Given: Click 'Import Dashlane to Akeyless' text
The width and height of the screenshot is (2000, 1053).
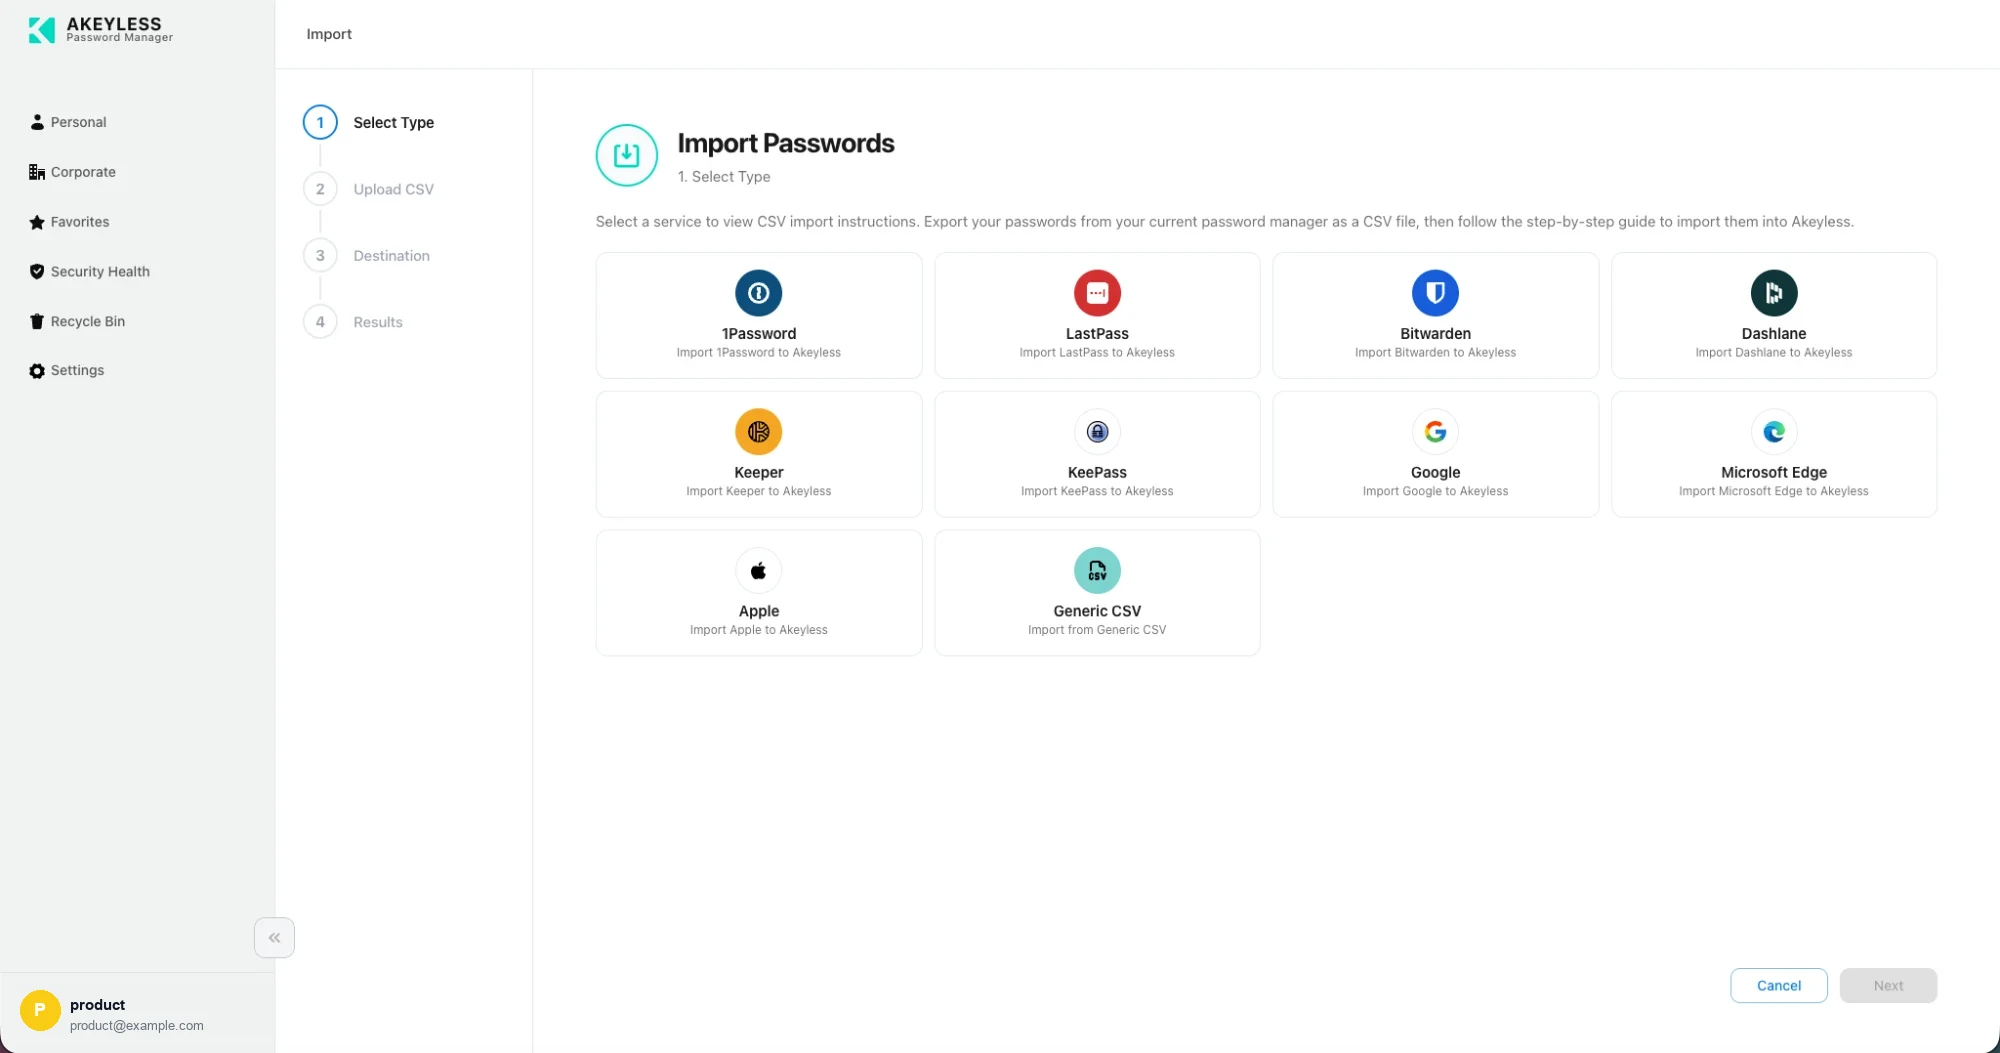Looking at the screenshot, I should click(1773, 353).
